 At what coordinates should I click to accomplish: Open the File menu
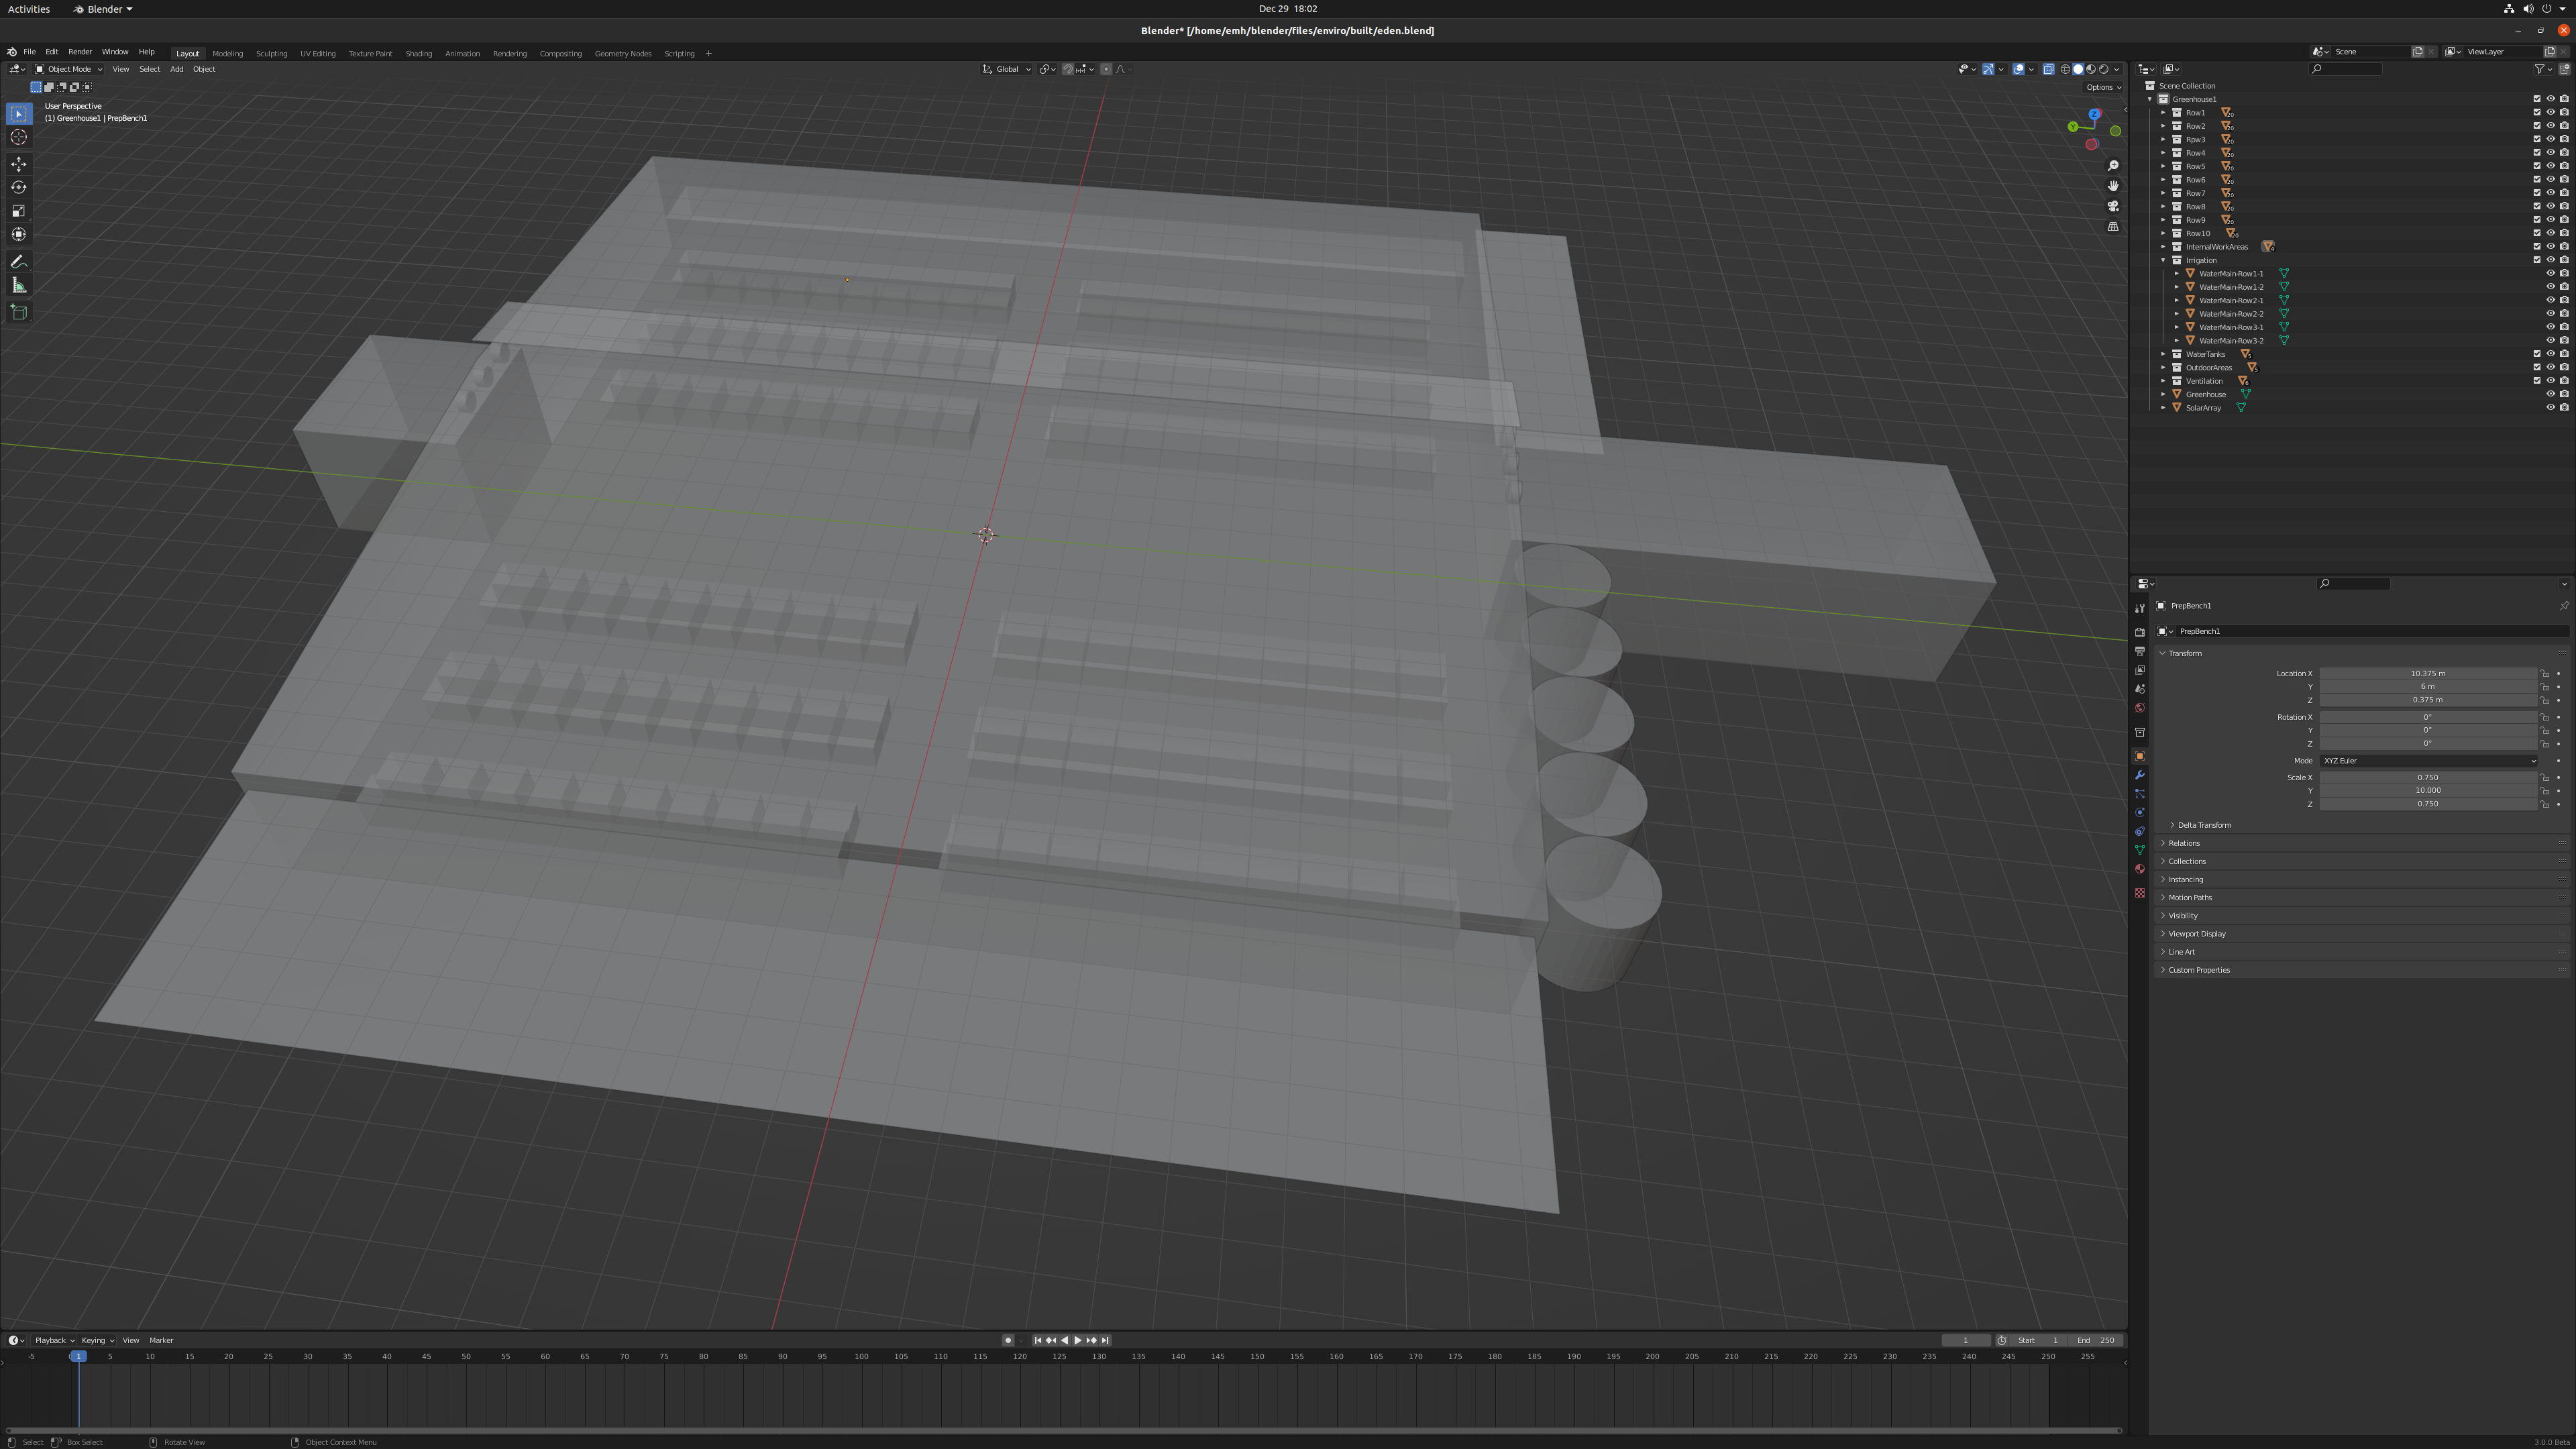point(30,52)
